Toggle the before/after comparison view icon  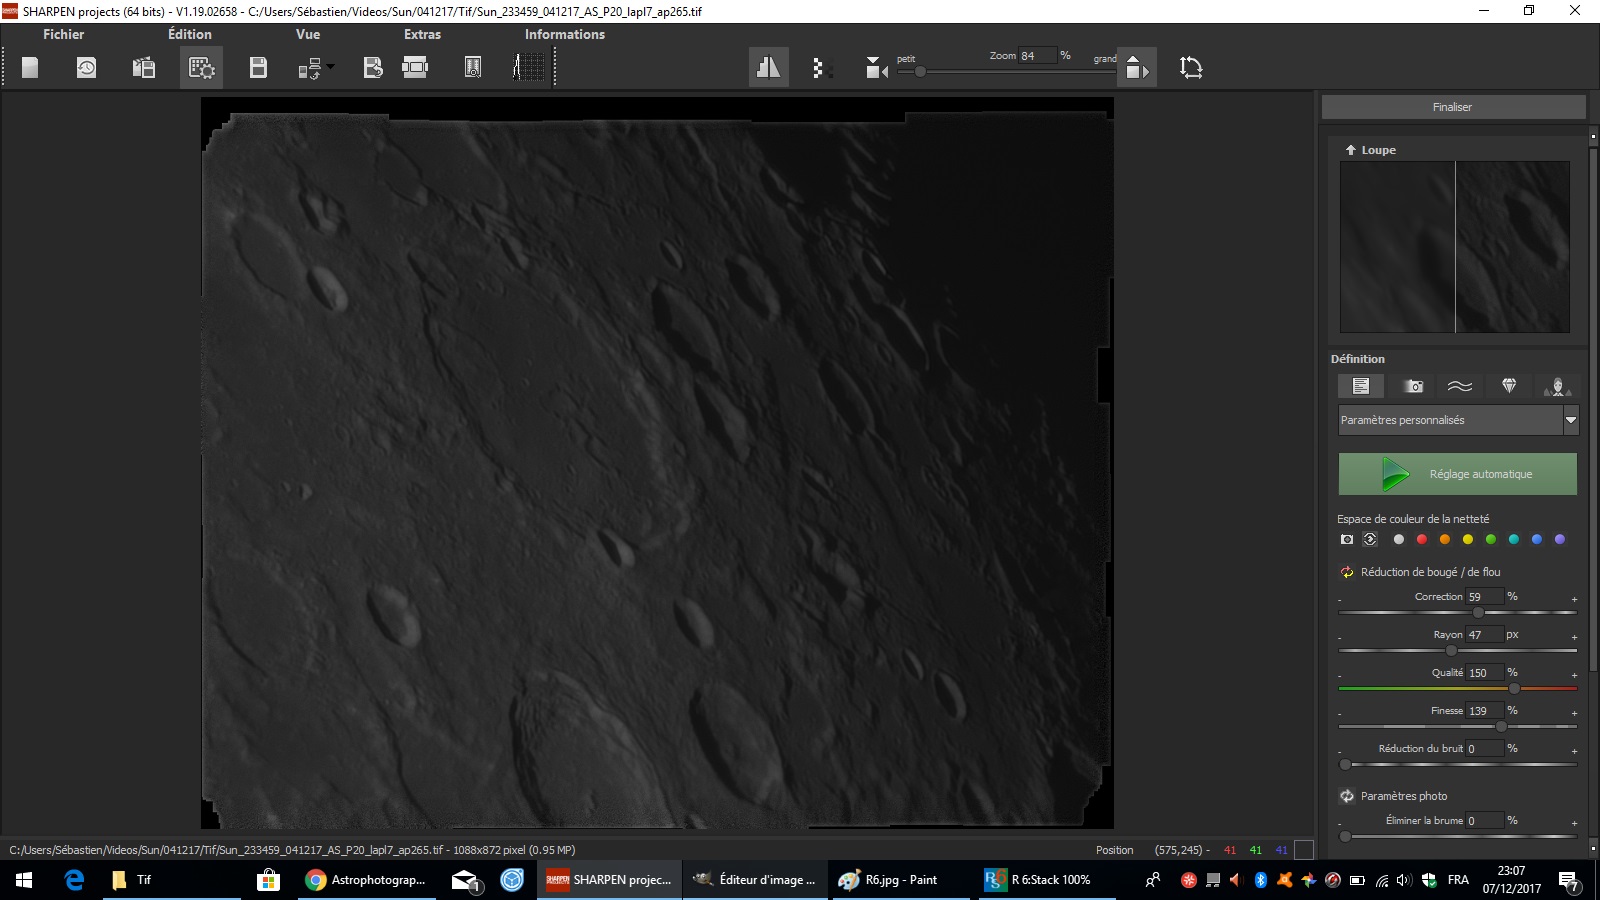[x=768, y=67]
